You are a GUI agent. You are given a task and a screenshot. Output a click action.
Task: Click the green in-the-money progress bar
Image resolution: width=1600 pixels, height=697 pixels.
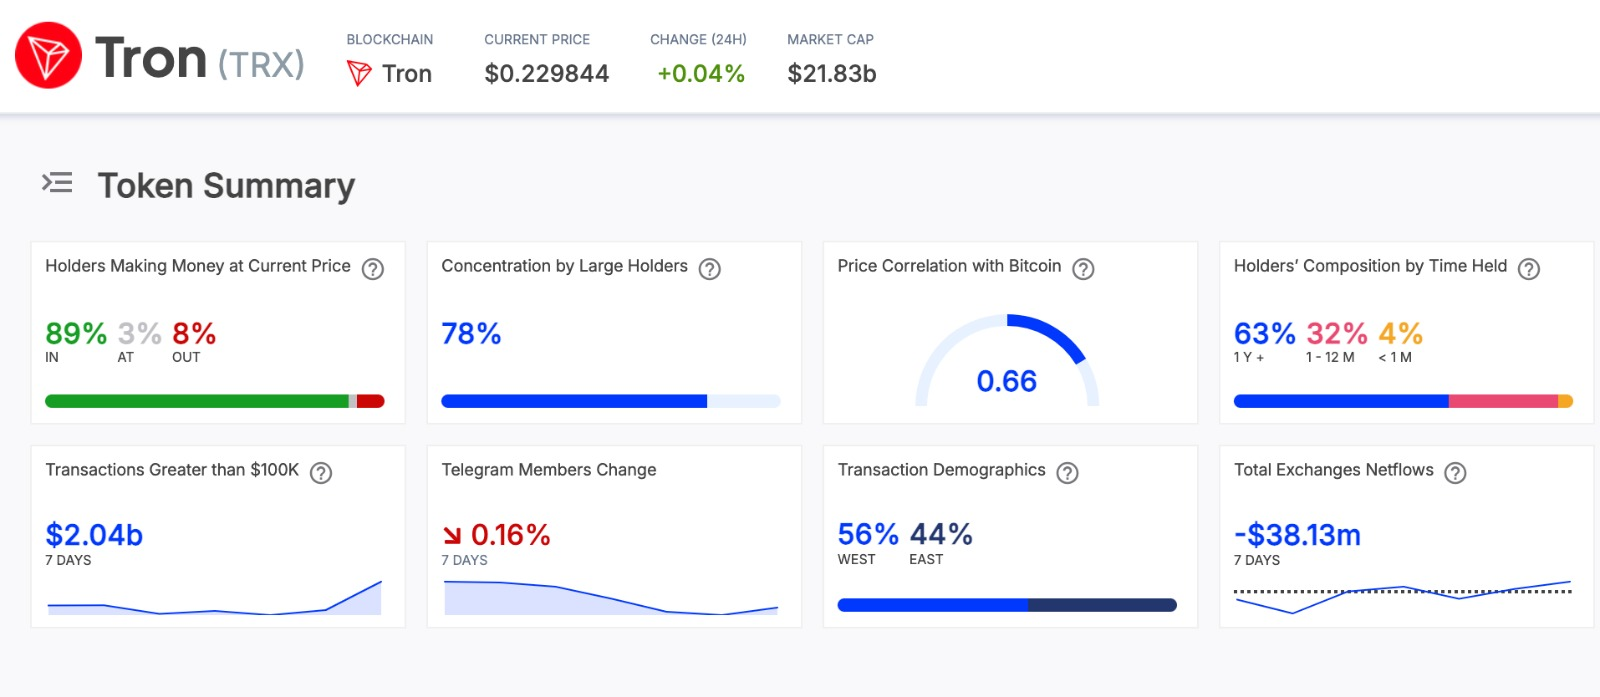tap(197, 401)
